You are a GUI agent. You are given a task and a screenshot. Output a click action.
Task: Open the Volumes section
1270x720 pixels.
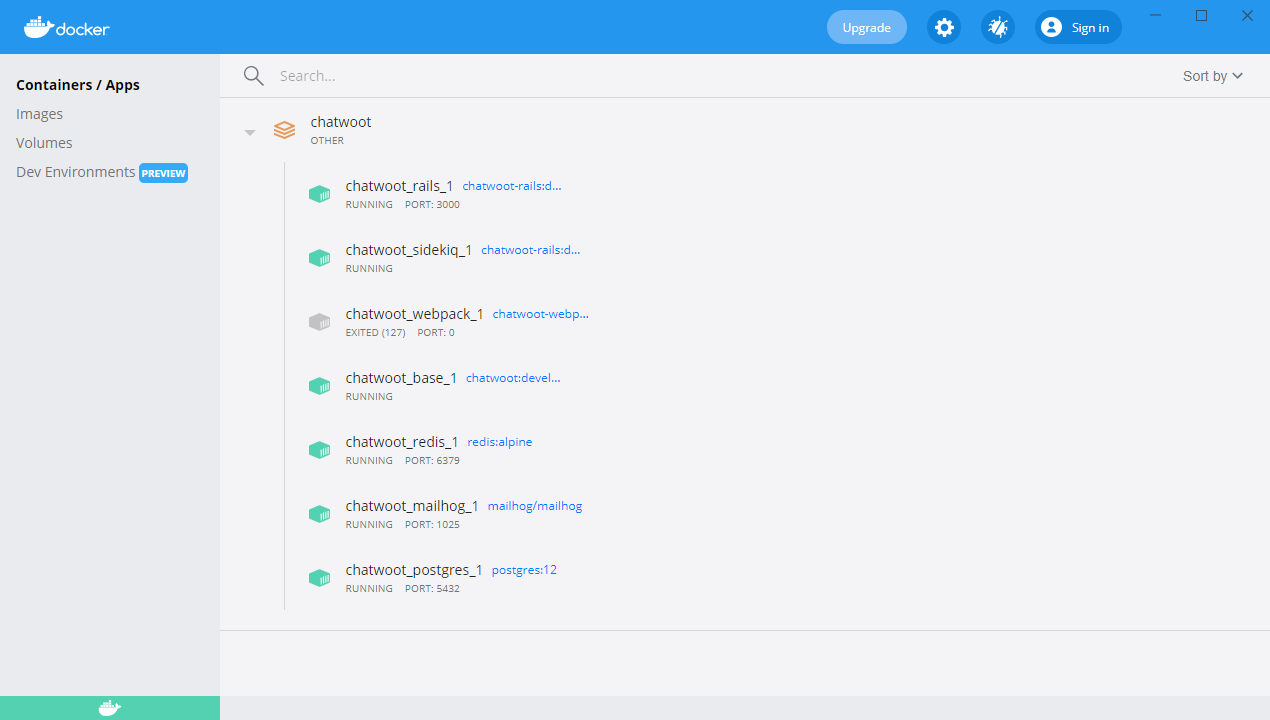(43, 142)
